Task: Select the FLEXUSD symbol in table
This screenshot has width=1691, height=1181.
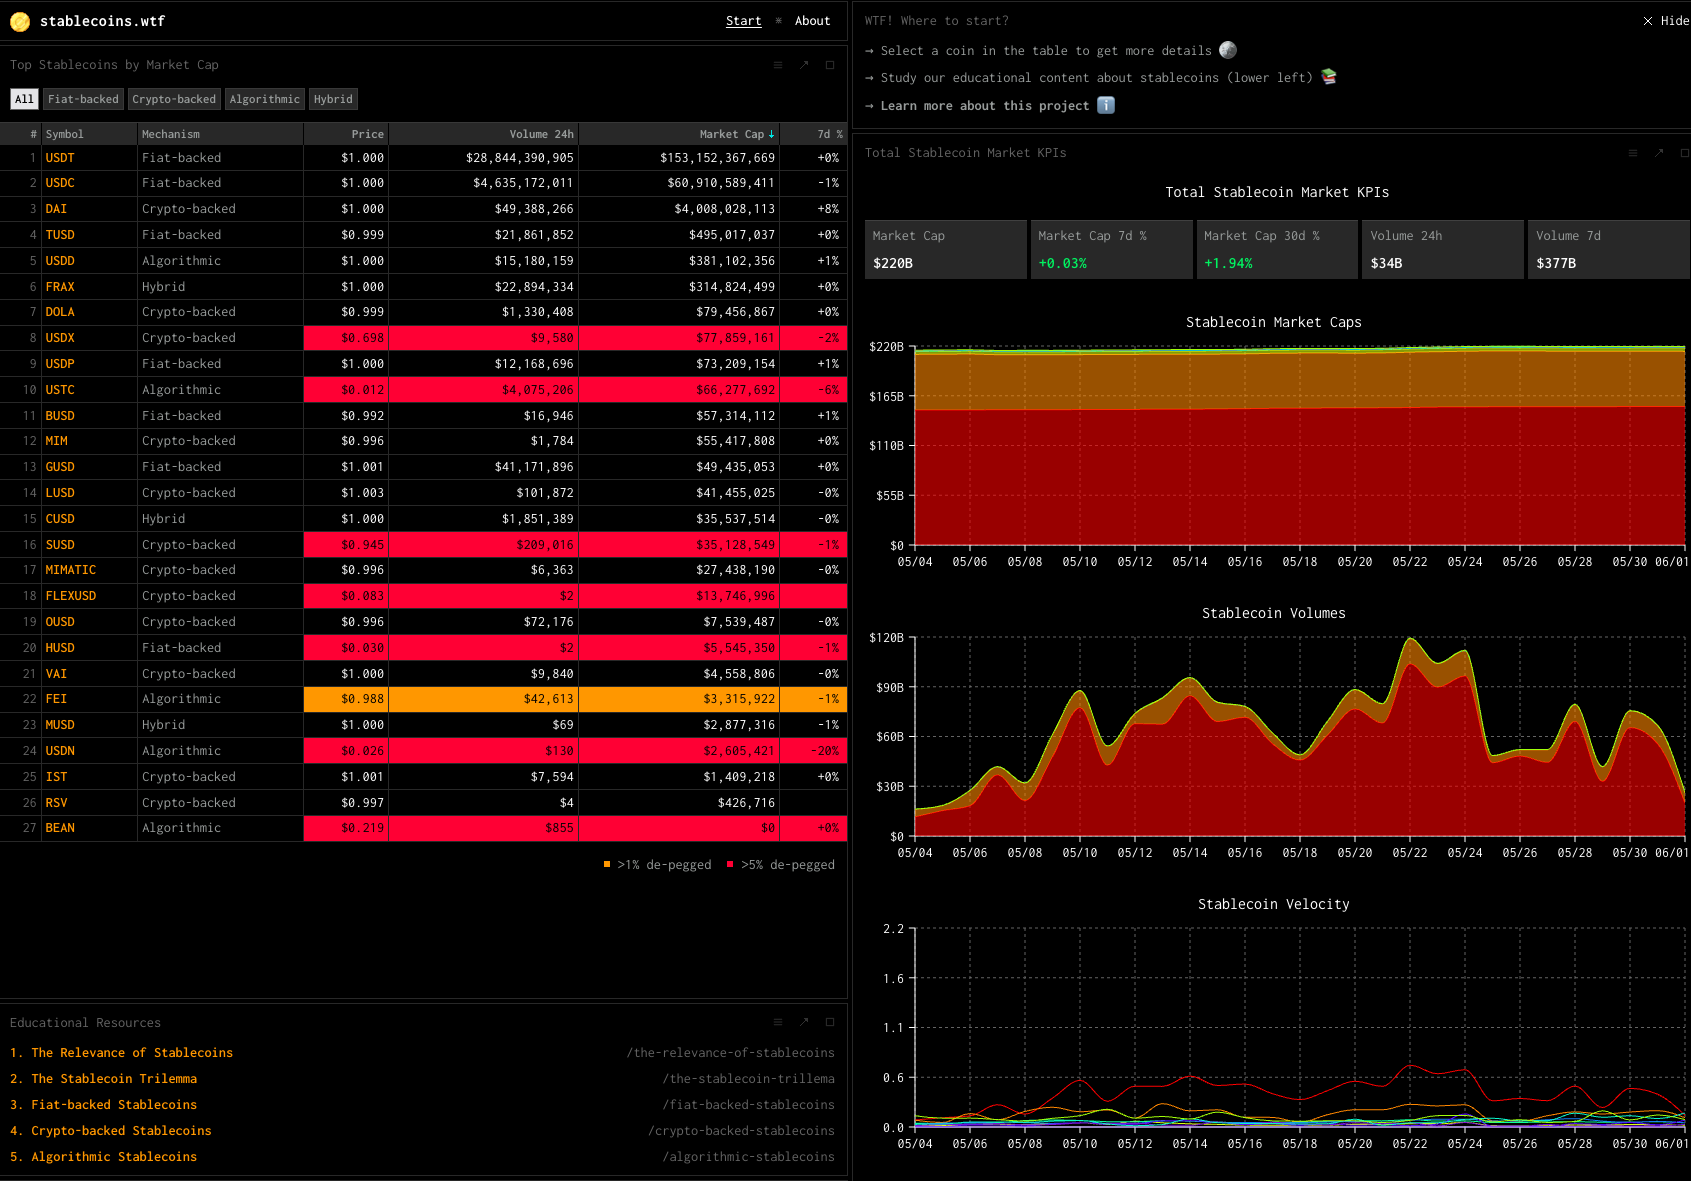Action: click(x=71, y=596)
